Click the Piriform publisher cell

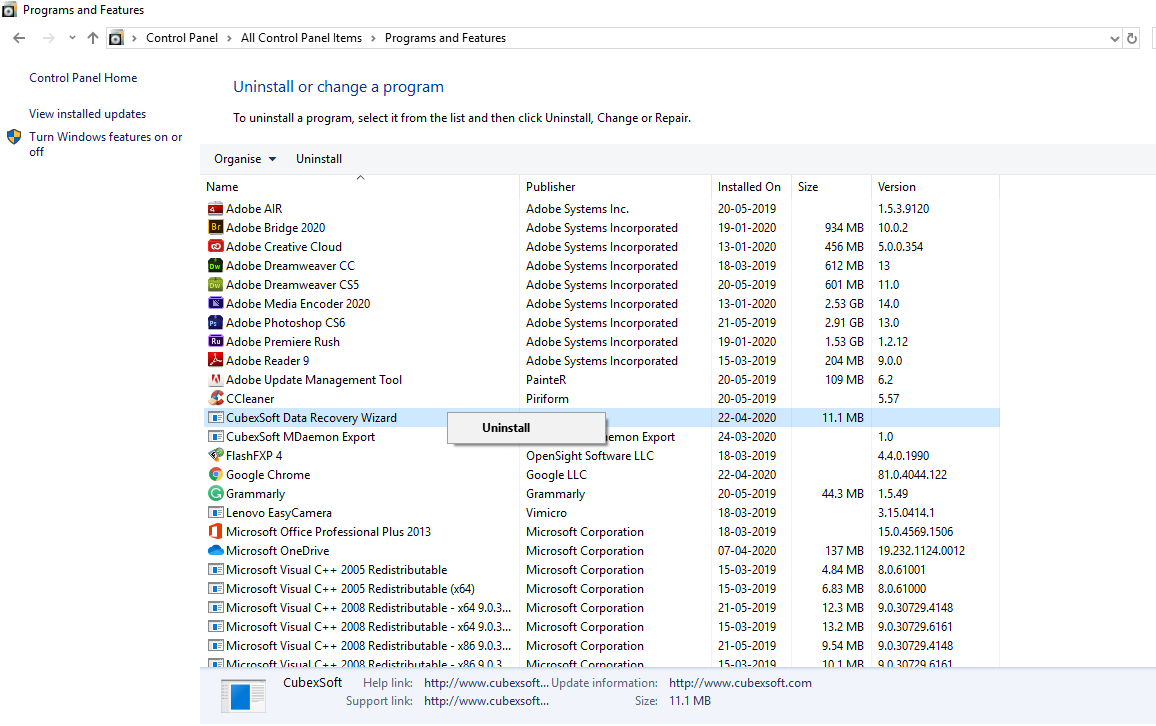coord(547,399)
